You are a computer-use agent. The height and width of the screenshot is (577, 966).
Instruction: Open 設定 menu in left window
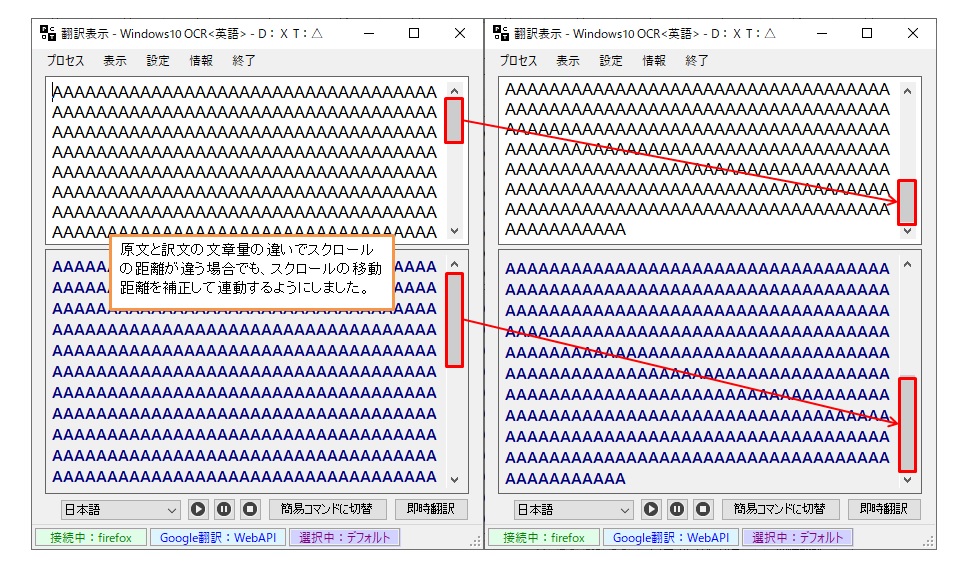click(x=158, y=60)
